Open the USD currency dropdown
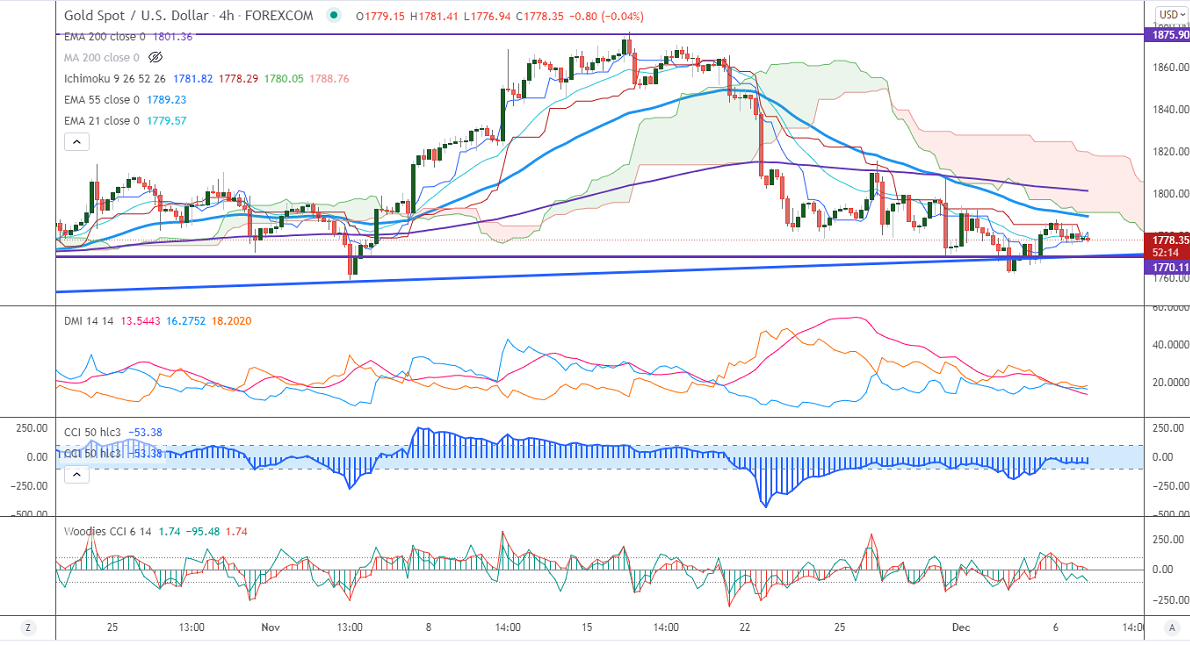Screen dimensions: 1190x645 tap(1170, 14)
